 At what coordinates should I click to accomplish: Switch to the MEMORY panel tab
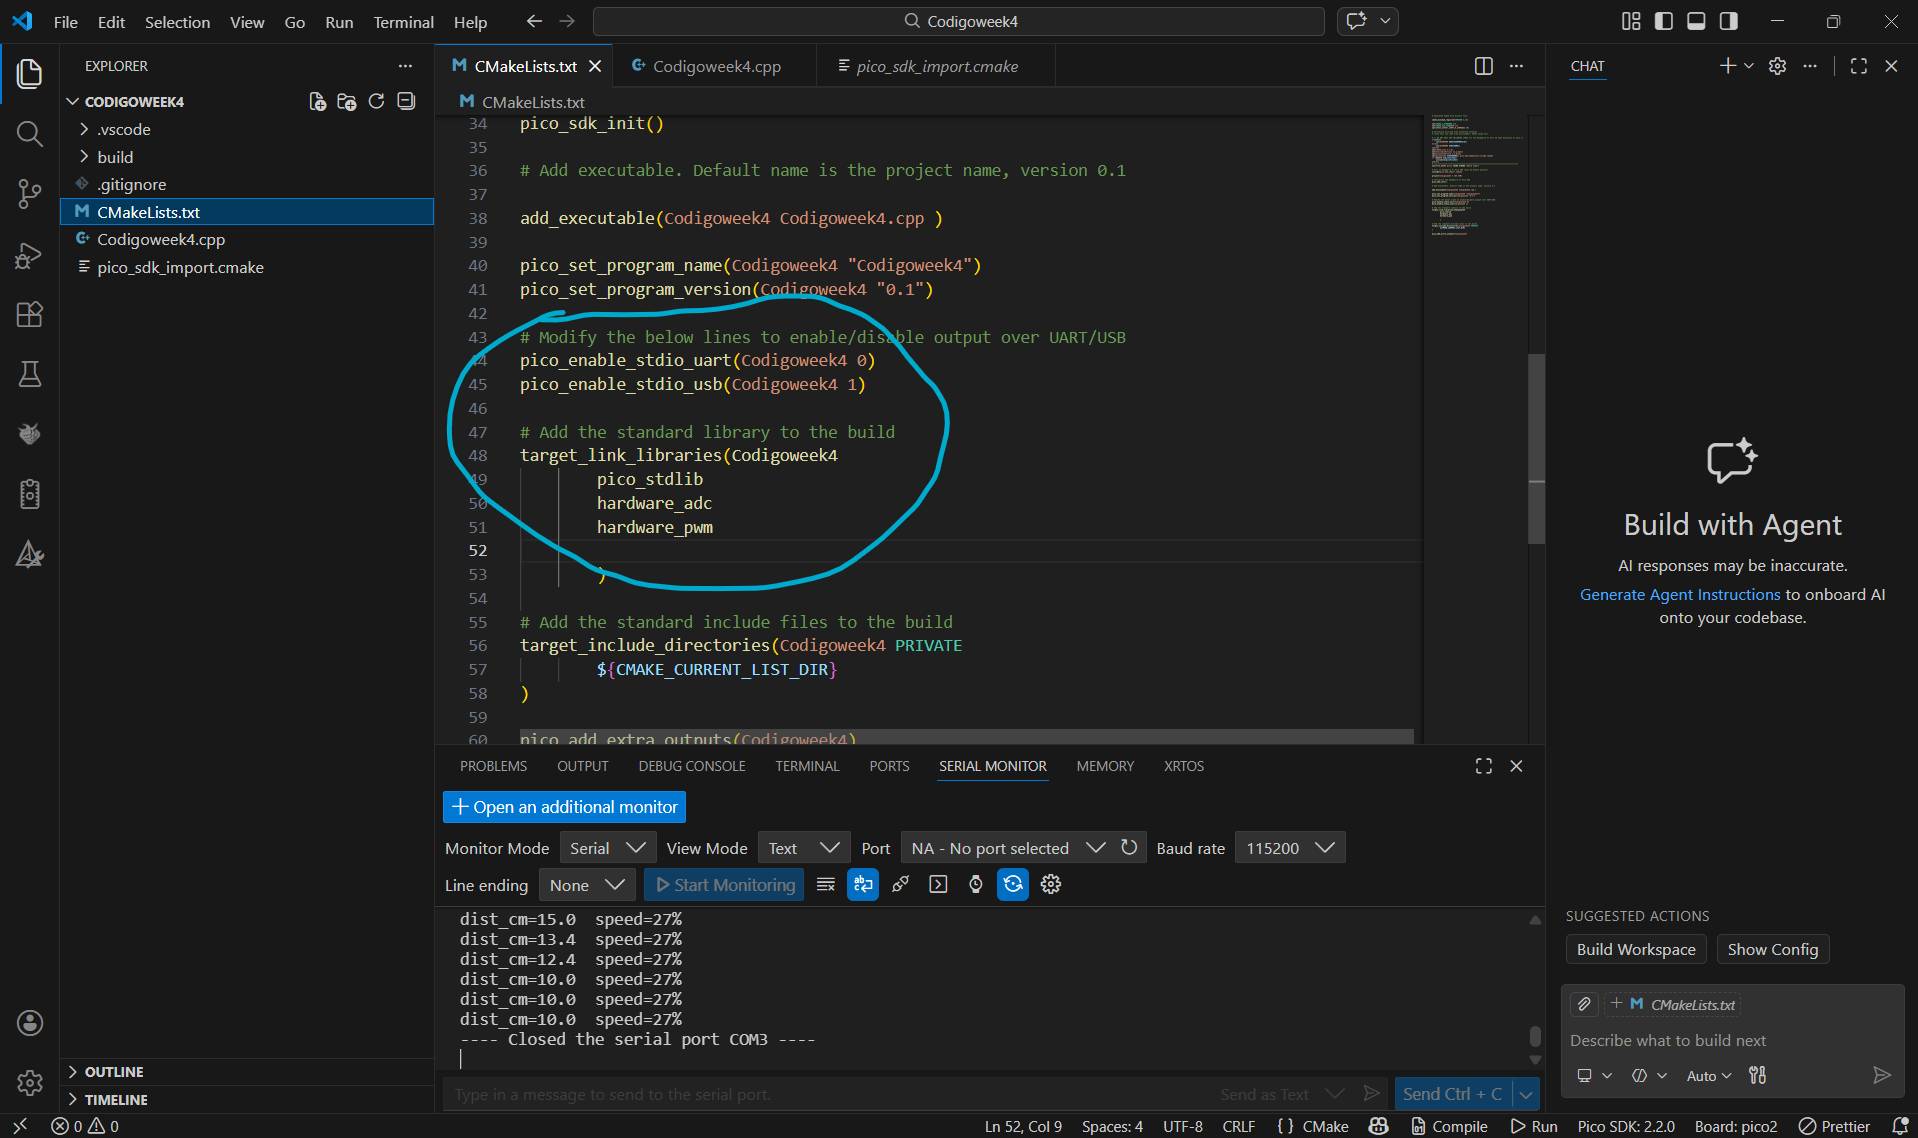1104,766
